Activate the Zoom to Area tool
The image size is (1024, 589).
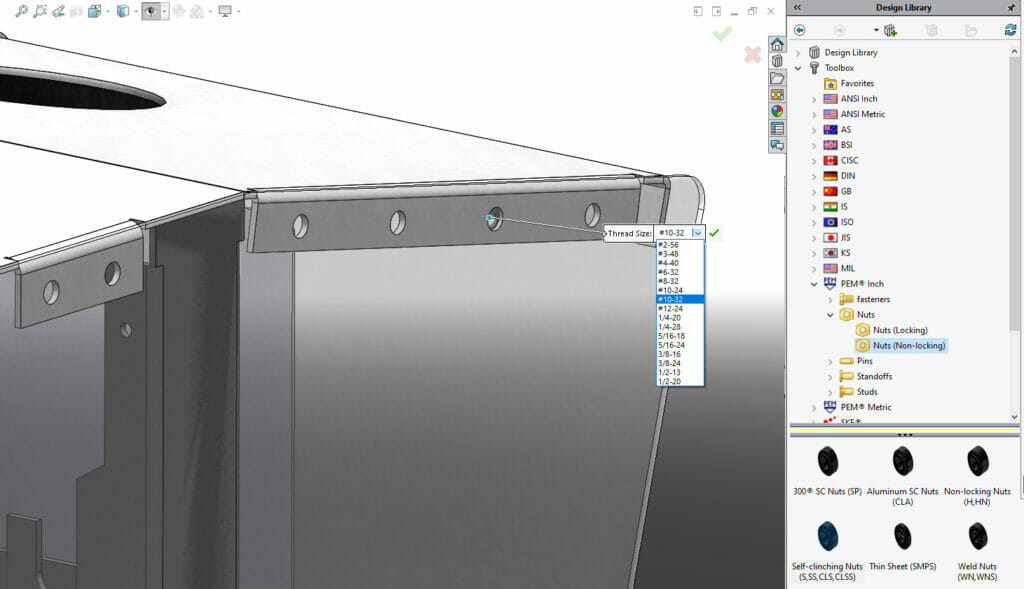[x=39, y=10]
